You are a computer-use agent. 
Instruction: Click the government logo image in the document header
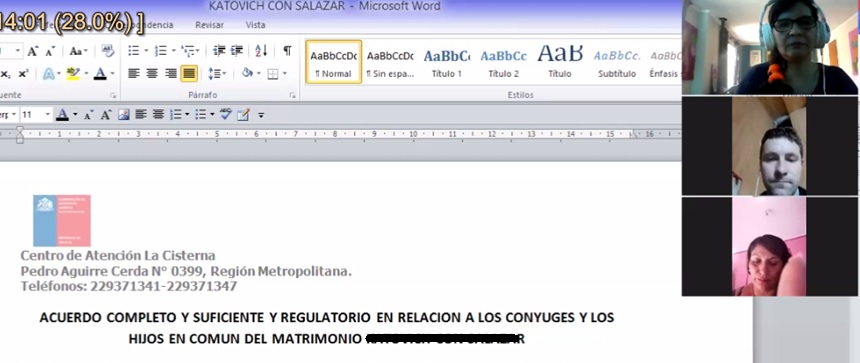61,220
